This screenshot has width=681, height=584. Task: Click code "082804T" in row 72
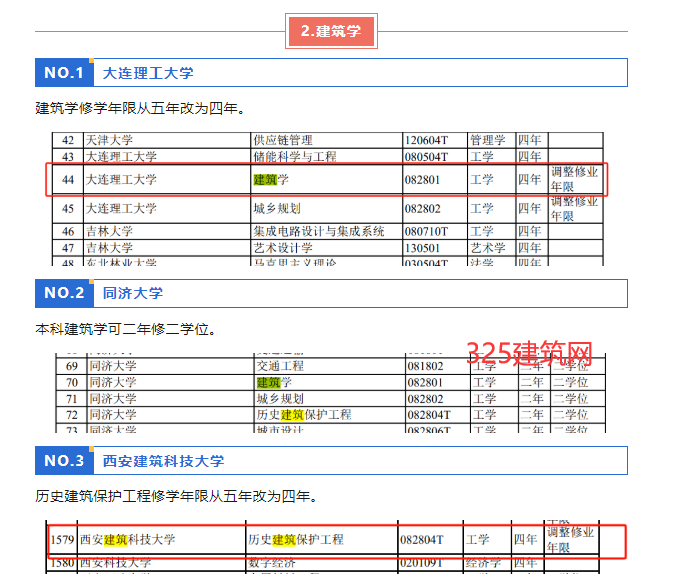pyautogui.click(x=429, y=415)
